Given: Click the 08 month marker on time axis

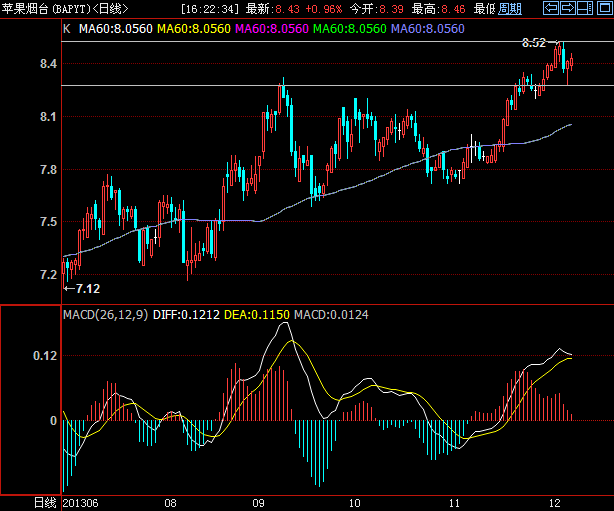Looking at the screenshot, I should pos(170,503).
